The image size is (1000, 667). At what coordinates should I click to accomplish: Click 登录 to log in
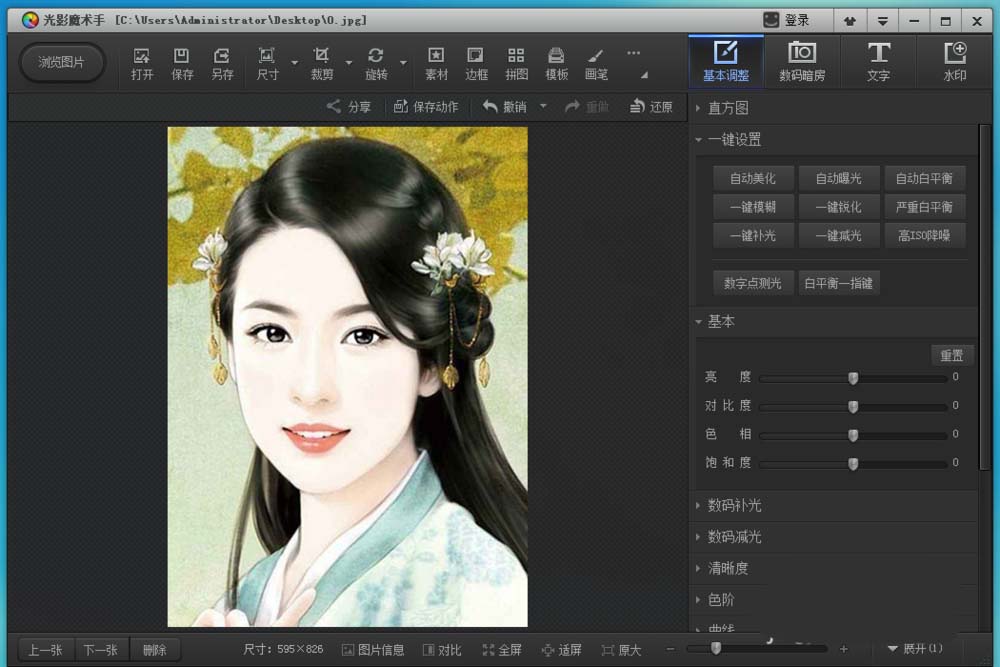tap(787, 20)
